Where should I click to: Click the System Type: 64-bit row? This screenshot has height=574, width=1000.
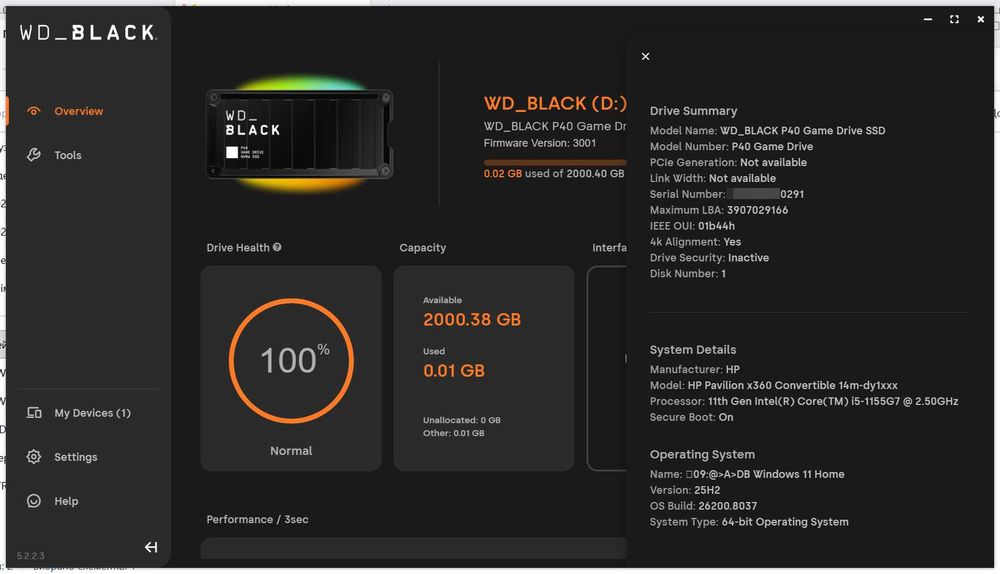pos(749,522)
